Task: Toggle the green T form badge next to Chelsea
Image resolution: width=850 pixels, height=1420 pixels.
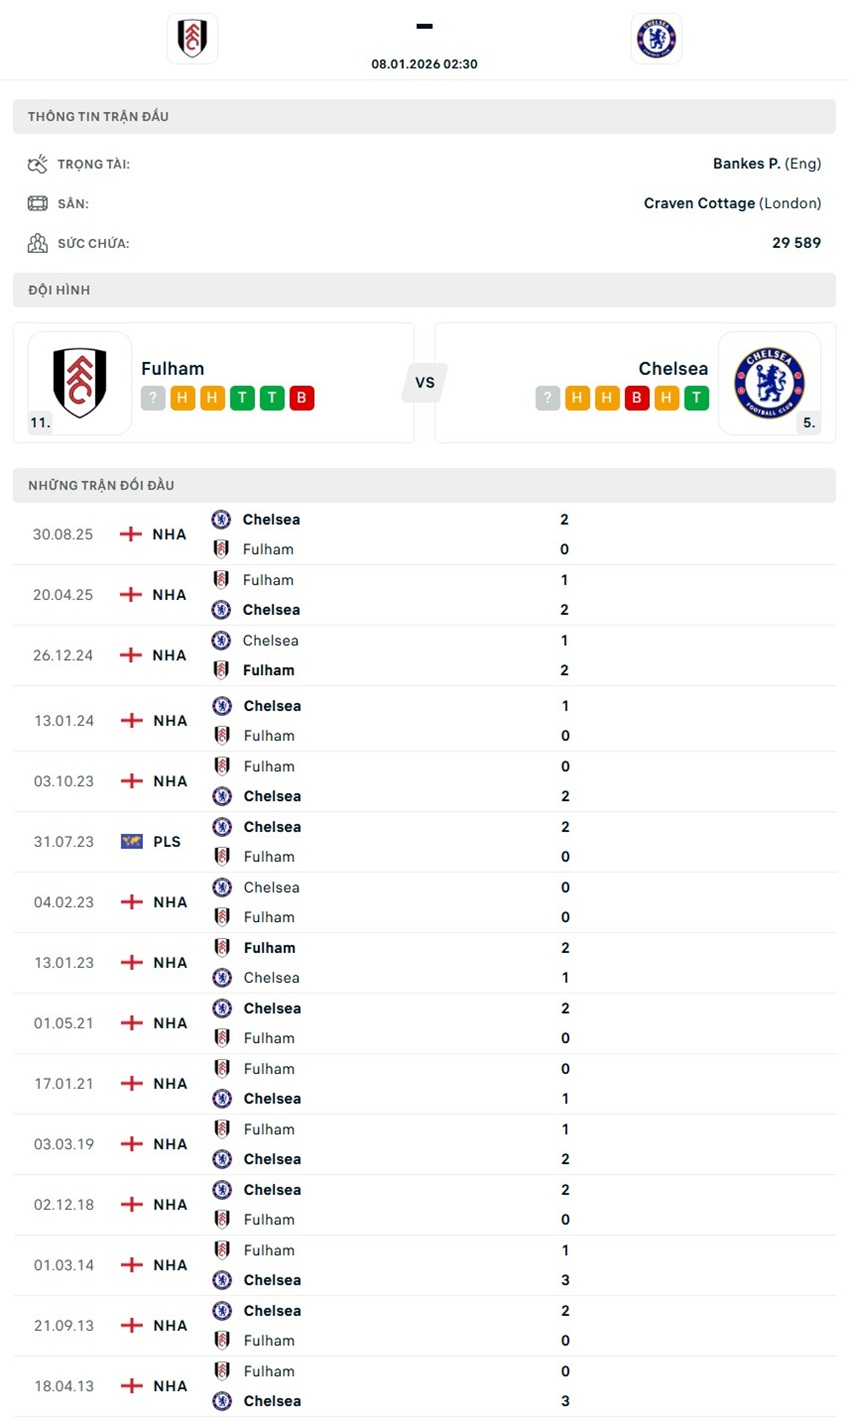Action: (696, 398)
